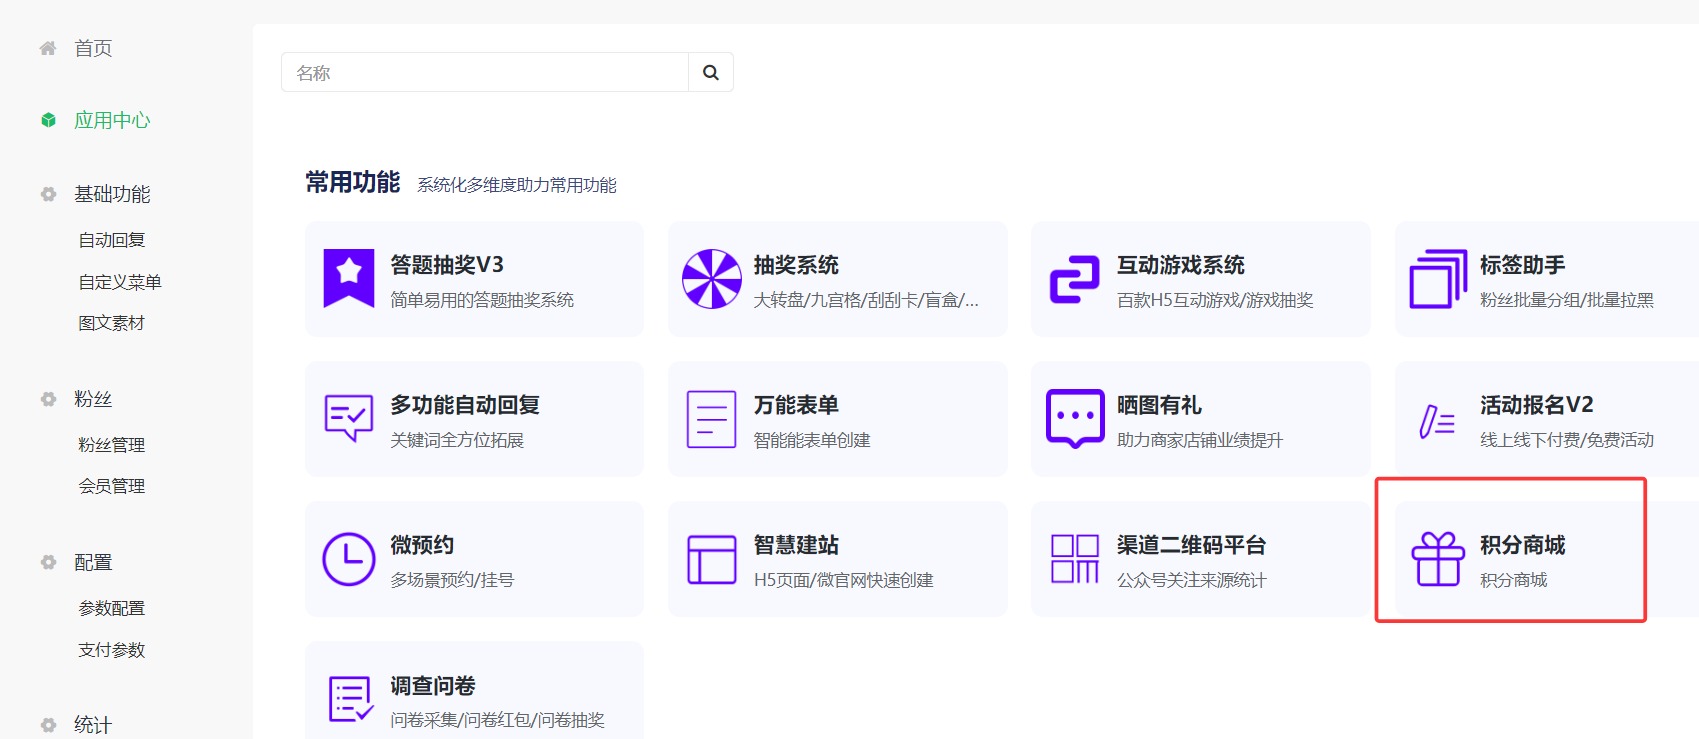This screenshot has height=739, width=1699.
Task: Open 会员管理 in the sidebar
Action: 111,486
